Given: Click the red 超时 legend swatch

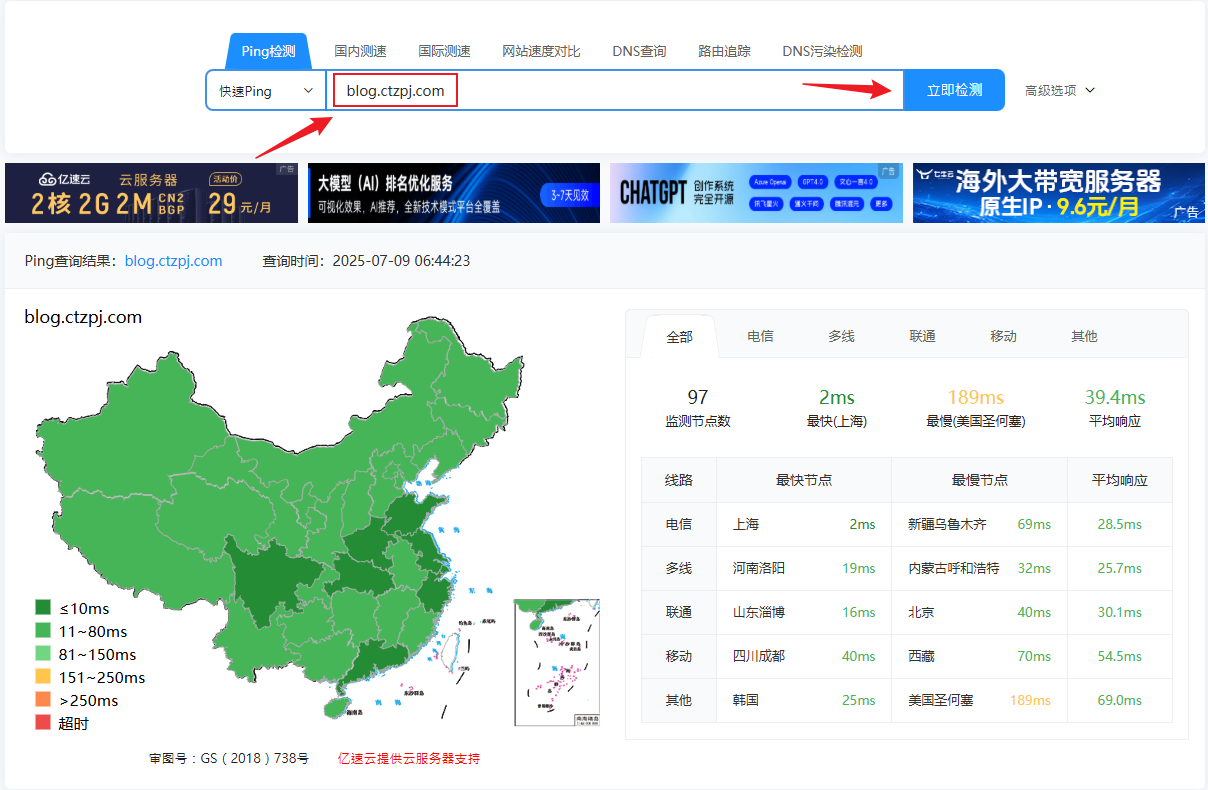Looking at the screenshot, I should tap(43, 723).
